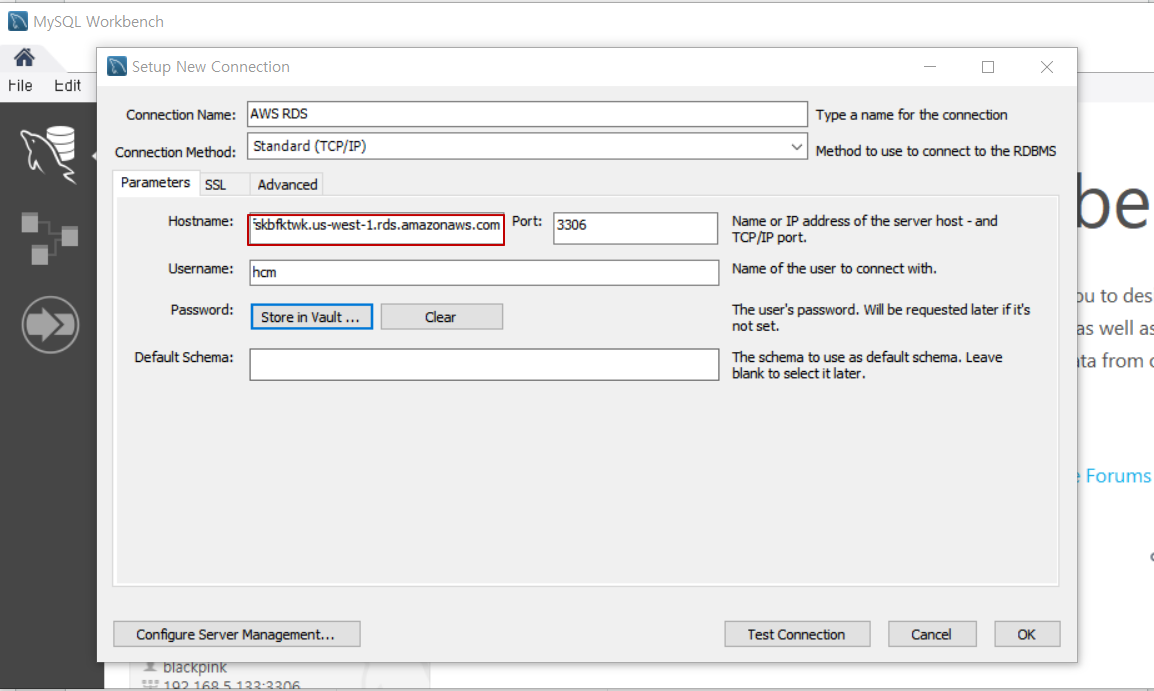Viewport: 1154px width, 691px height.
Task: Click into the Hostname field
Action: pyautogui.click(x=376, y=229)
